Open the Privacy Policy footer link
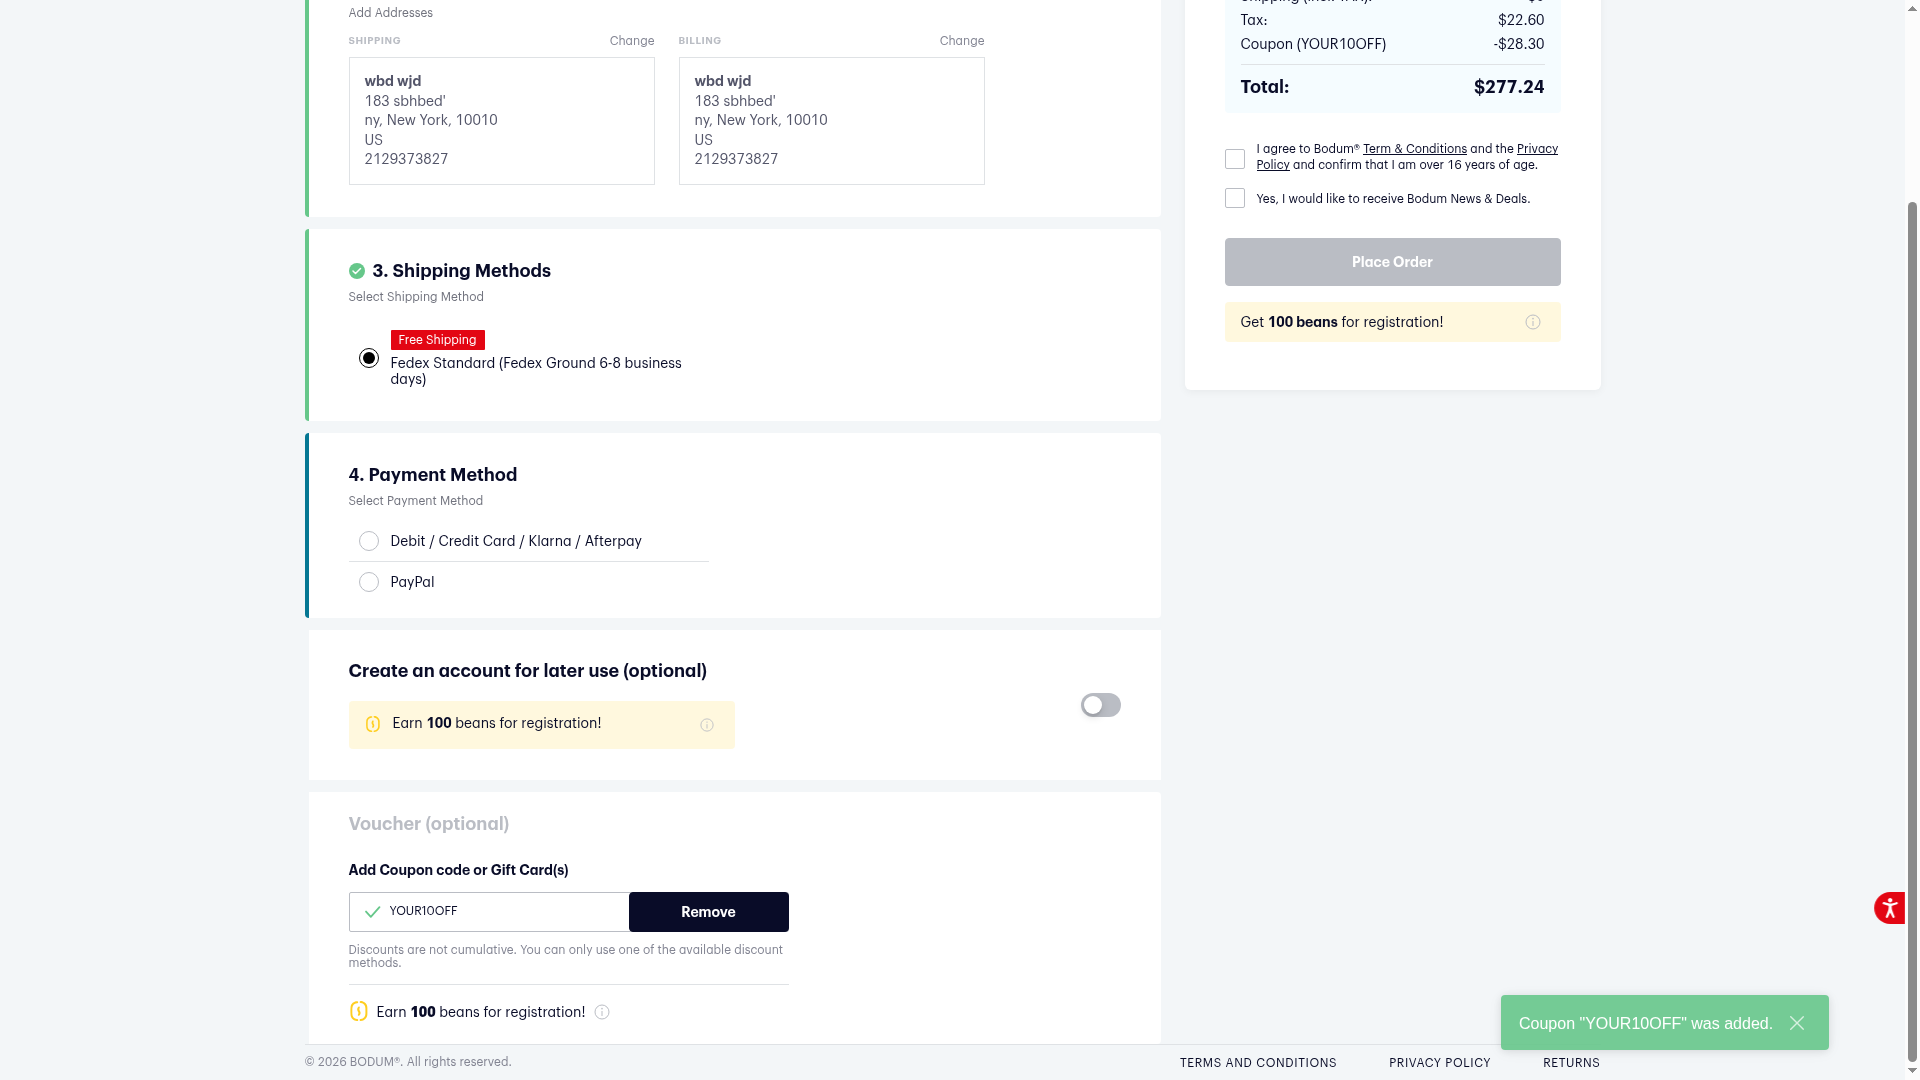 [x=1439, y=1063]
